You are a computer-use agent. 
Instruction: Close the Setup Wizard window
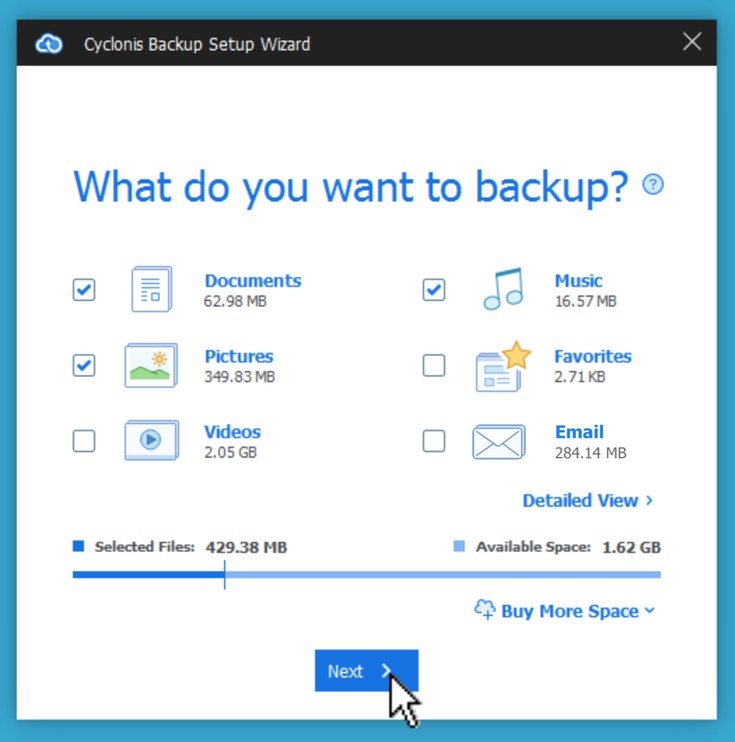pos(691,42)
